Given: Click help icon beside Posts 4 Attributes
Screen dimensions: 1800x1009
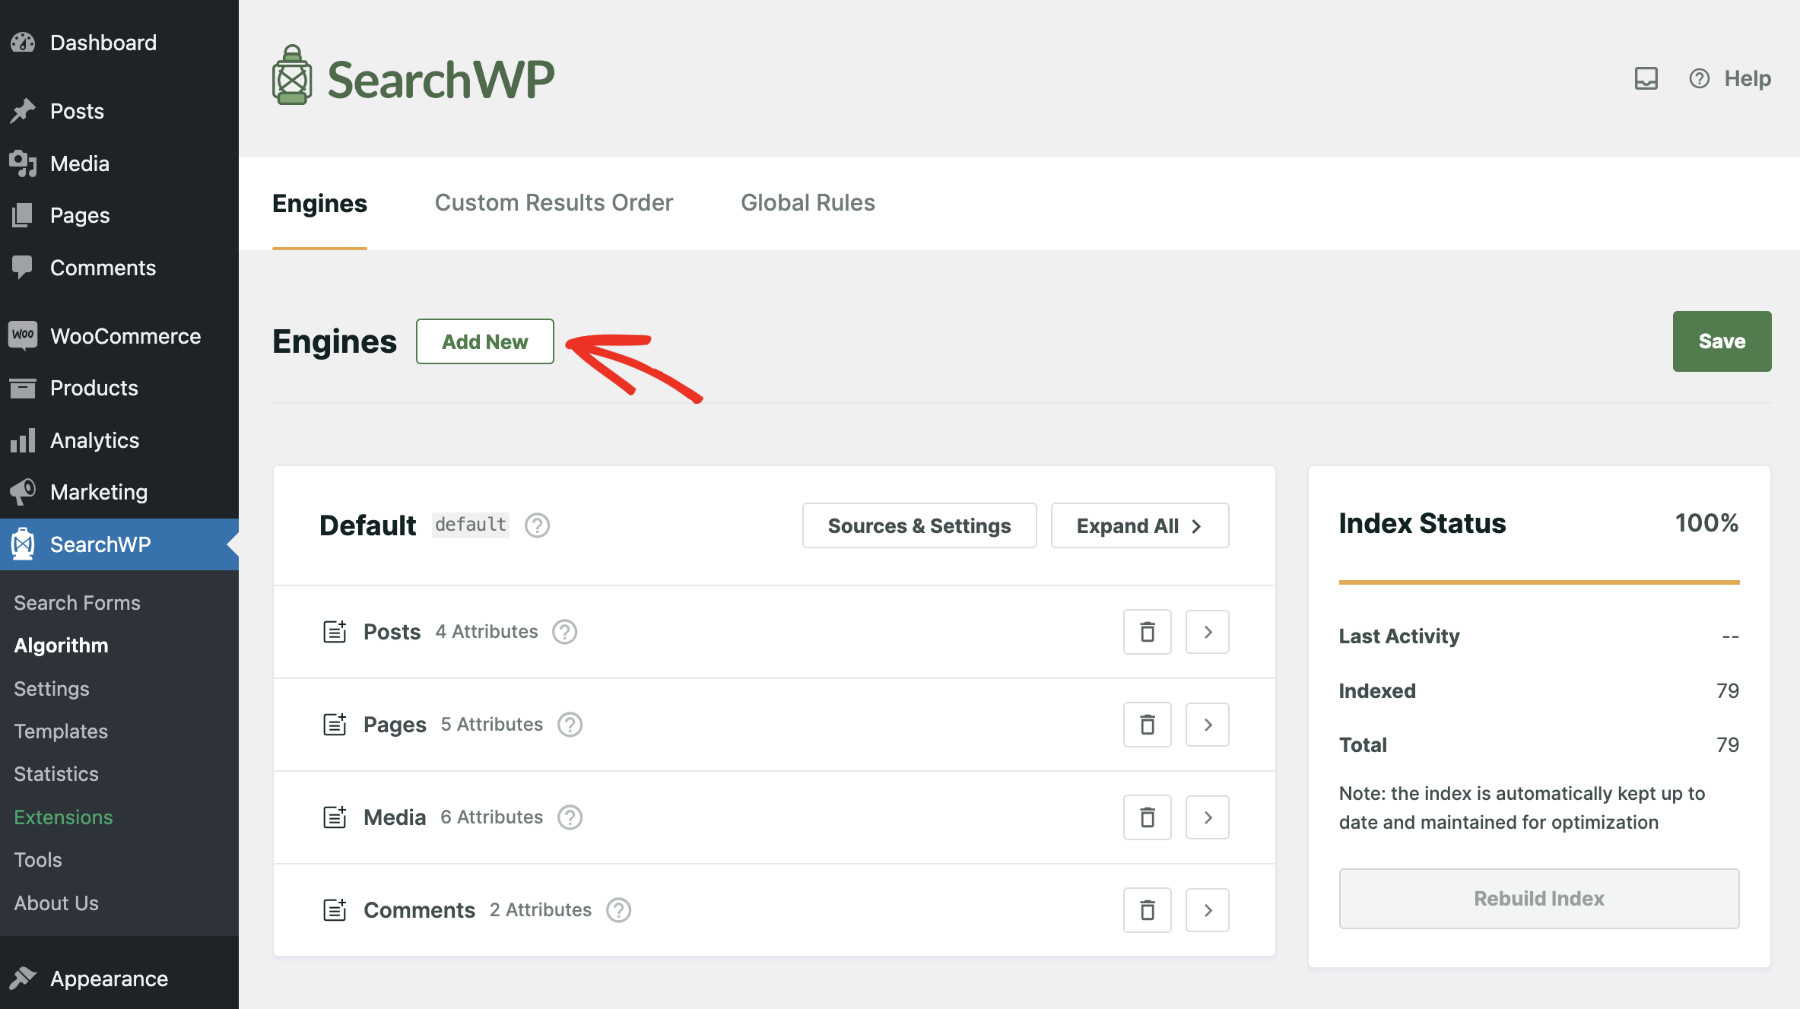Looking at the screenshot, I should [x=565, y=632].
